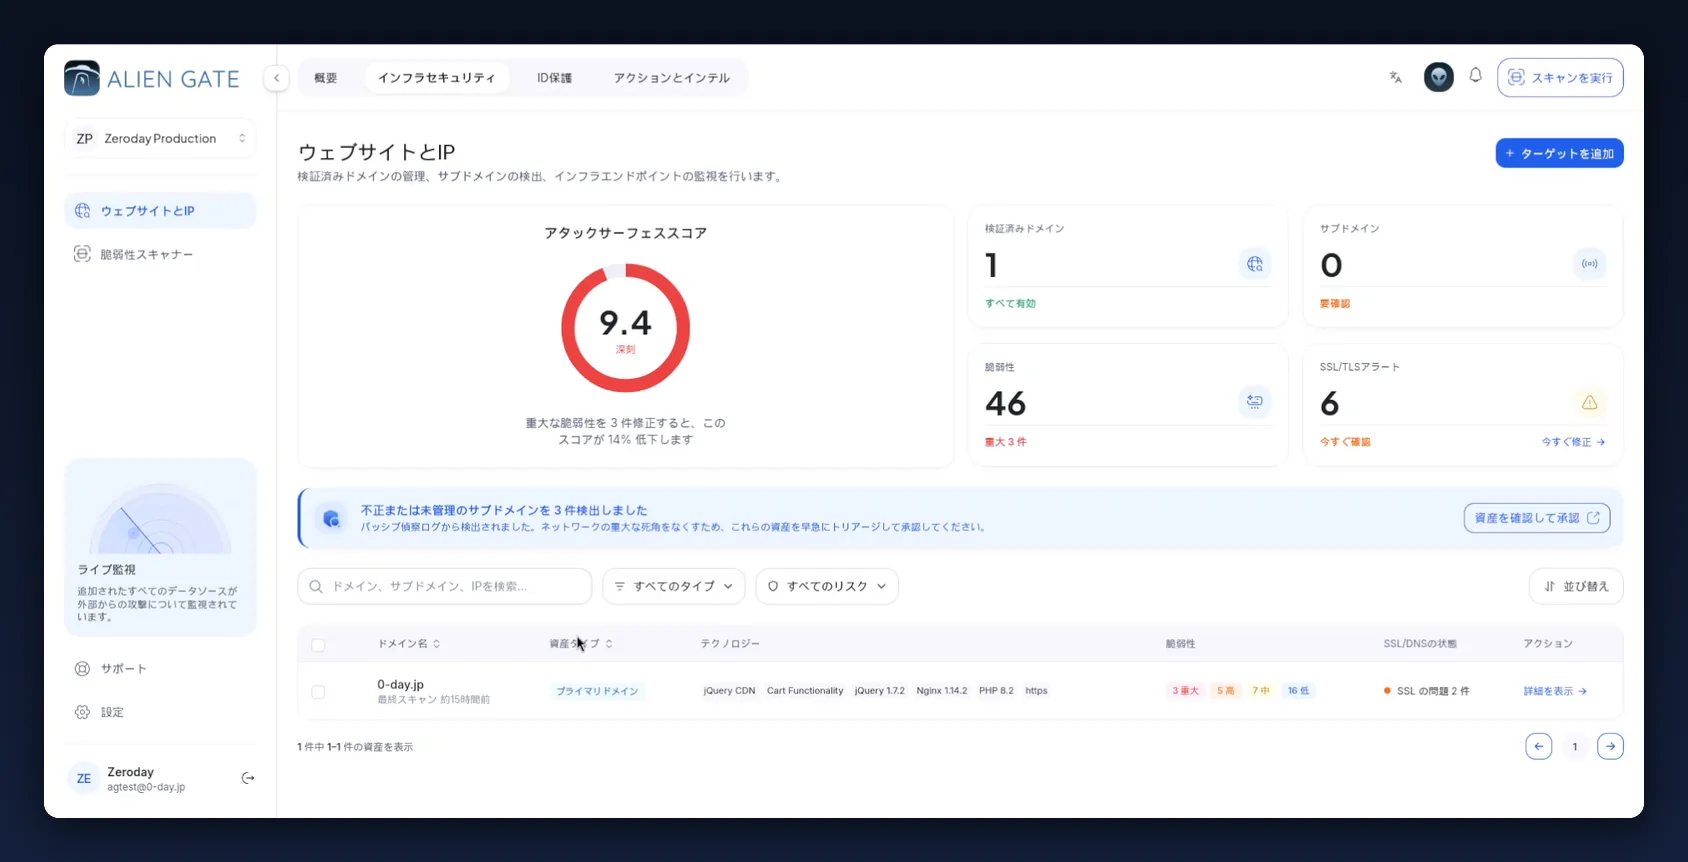Click the 脆弱性スキャナー sidebar icon
The width and height of the screenshot is (1688, 862).
(x=82, y=254)
